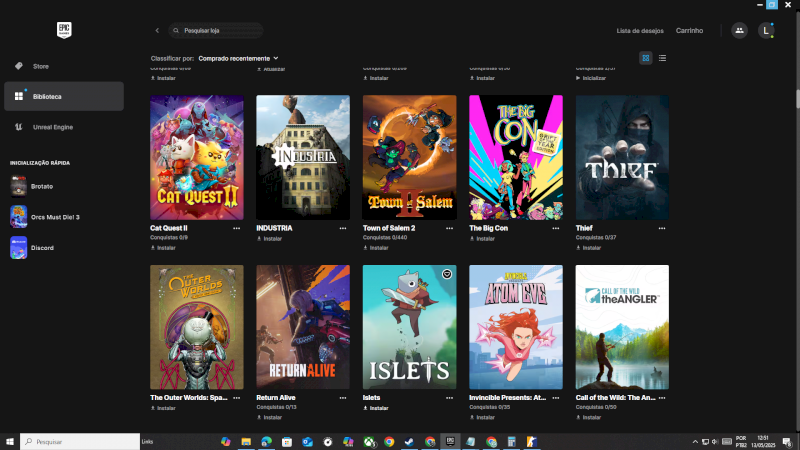Open options menu for Cat Quest II
Screen dimensions: 800x450
[237, 228]
